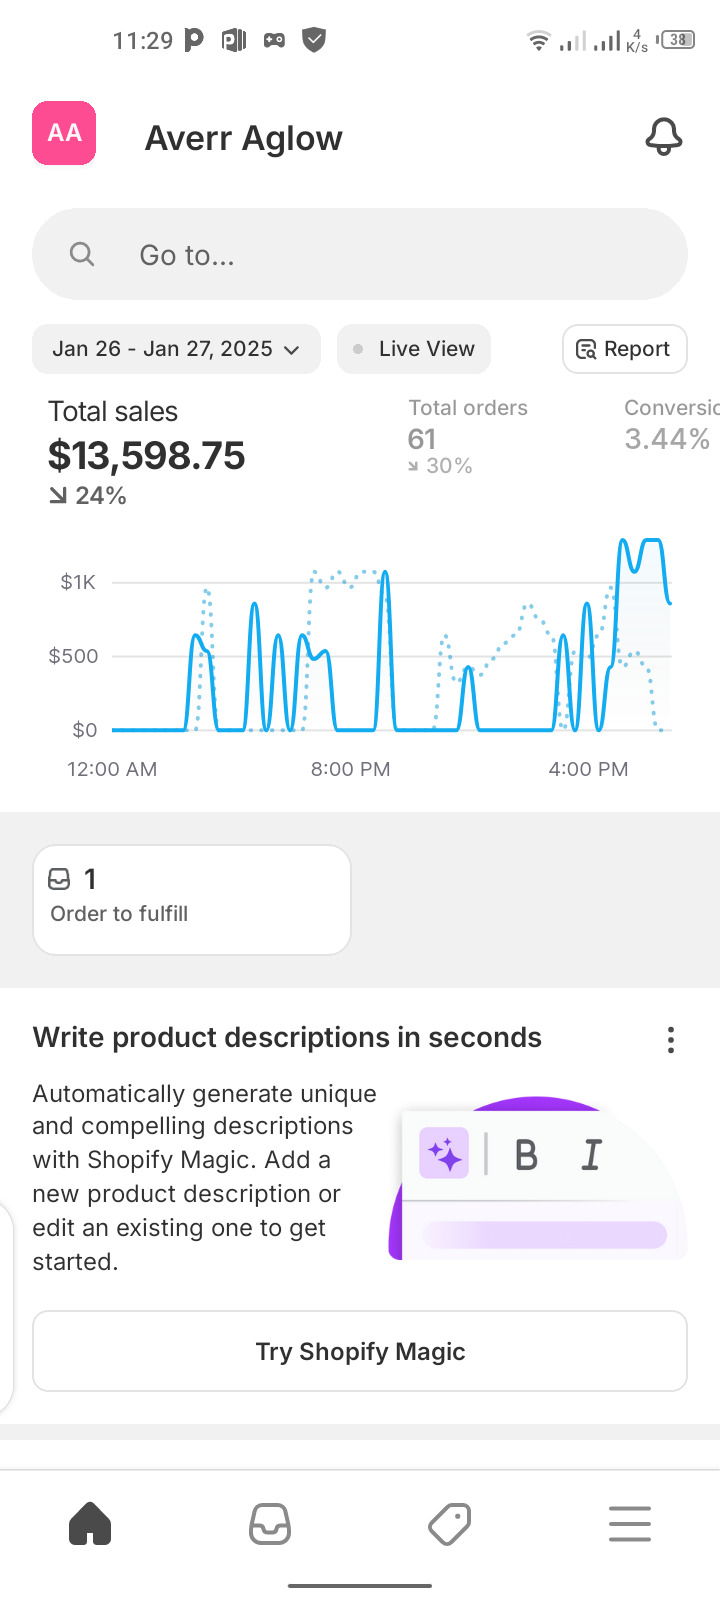Open the hamburger menu tab
Viewport: 720px width, 1600px height.
pyautogui.click(x=630, y=1525)
